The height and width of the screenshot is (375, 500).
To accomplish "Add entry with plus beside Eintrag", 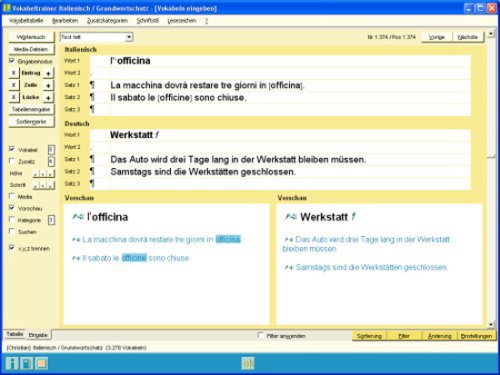I will (48, 73).
